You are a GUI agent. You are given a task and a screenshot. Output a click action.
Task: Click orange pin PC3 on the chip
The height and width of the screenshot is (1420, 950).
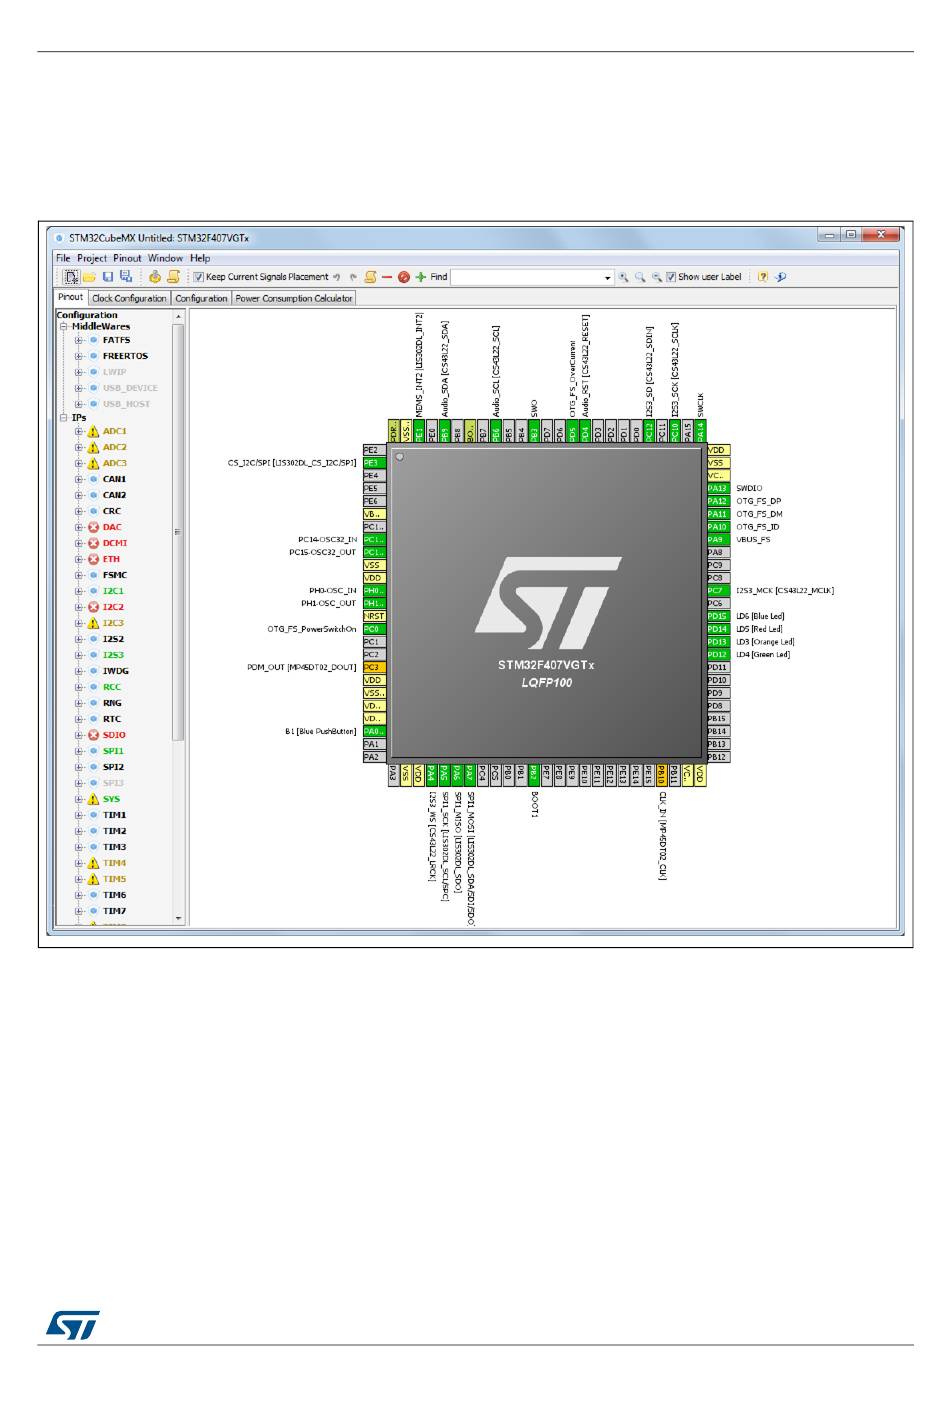(x=374, y=667)
